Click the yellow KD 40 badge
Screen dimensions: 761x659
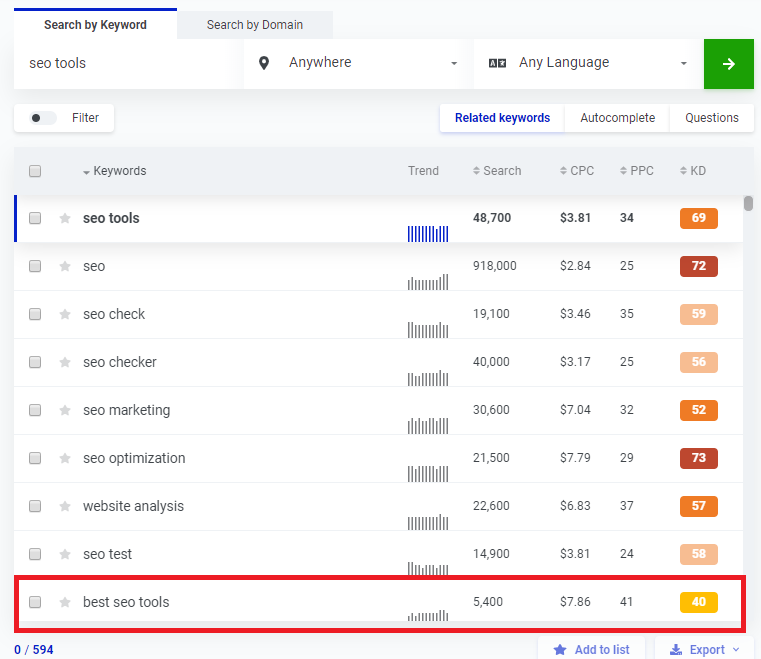698,602
